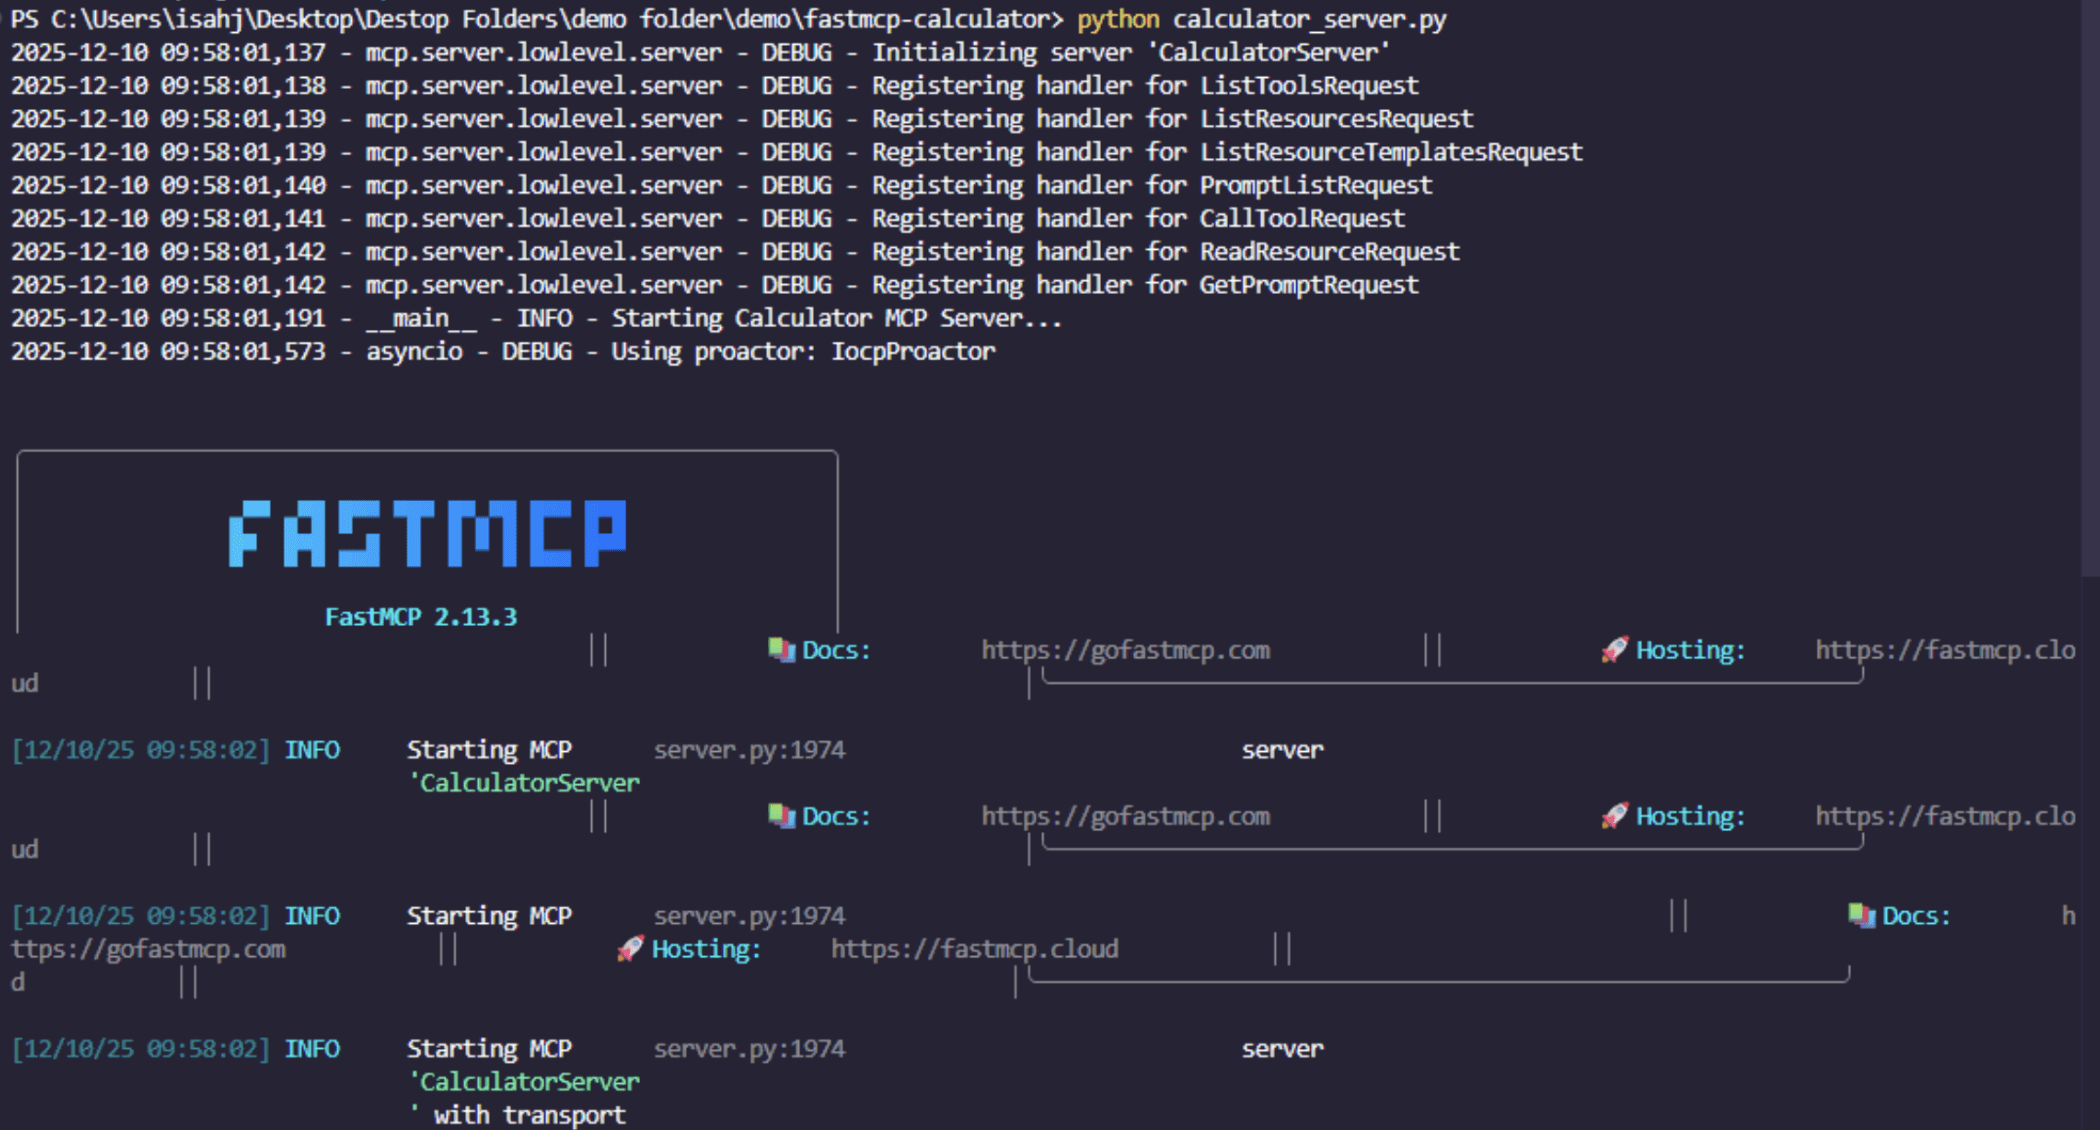Open the https://fastmcp.cloud hosting link
Viewport: 2100px width, 1130px height.
(975, 949)
